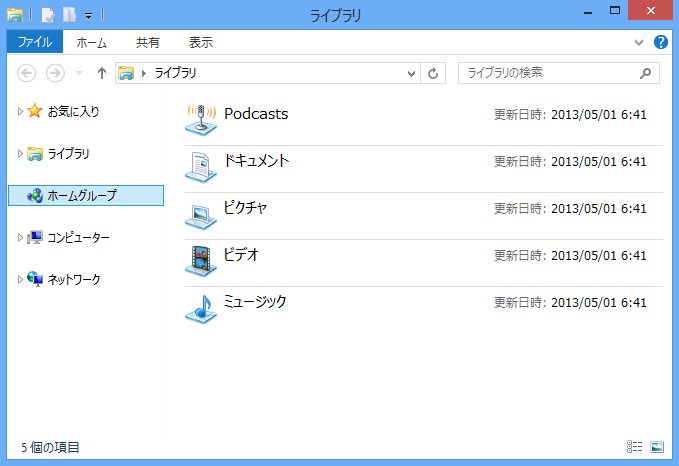The image size is (679, 466).
Task: Select コンピューター label in navigation pane
Action: coord(78,237)
